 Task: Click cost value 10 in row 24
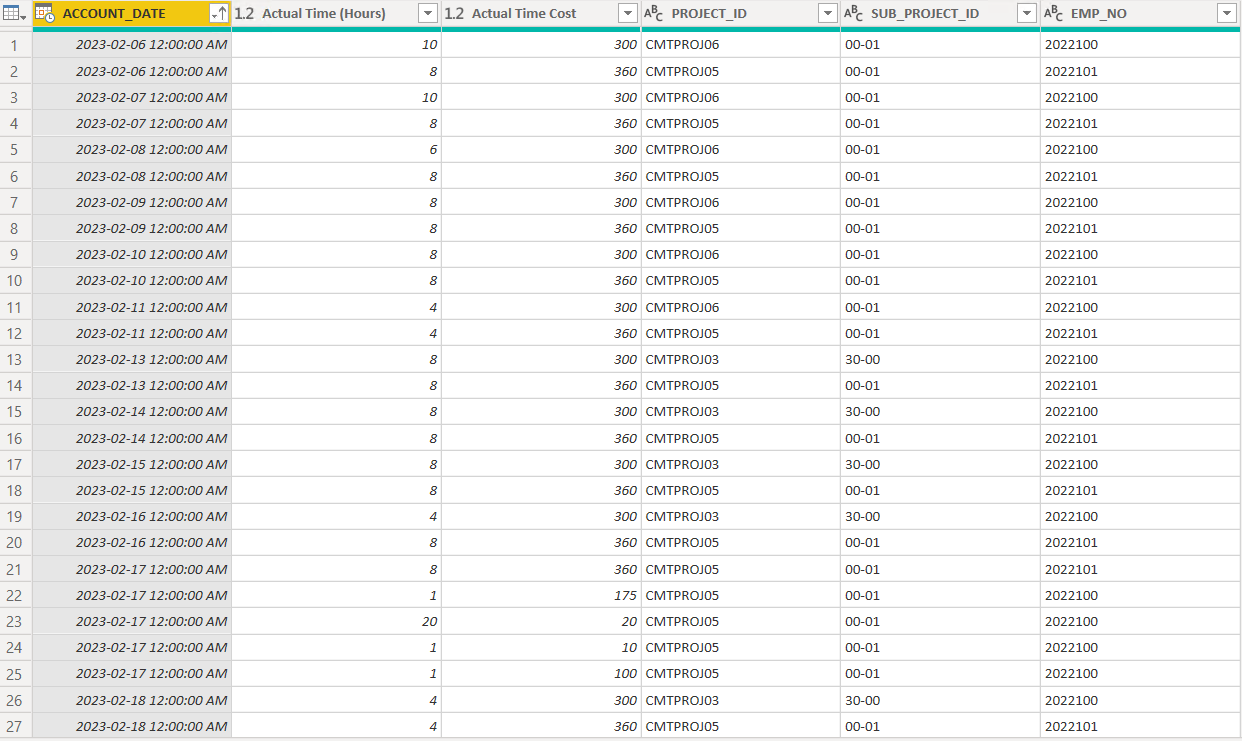click(541, 647)
